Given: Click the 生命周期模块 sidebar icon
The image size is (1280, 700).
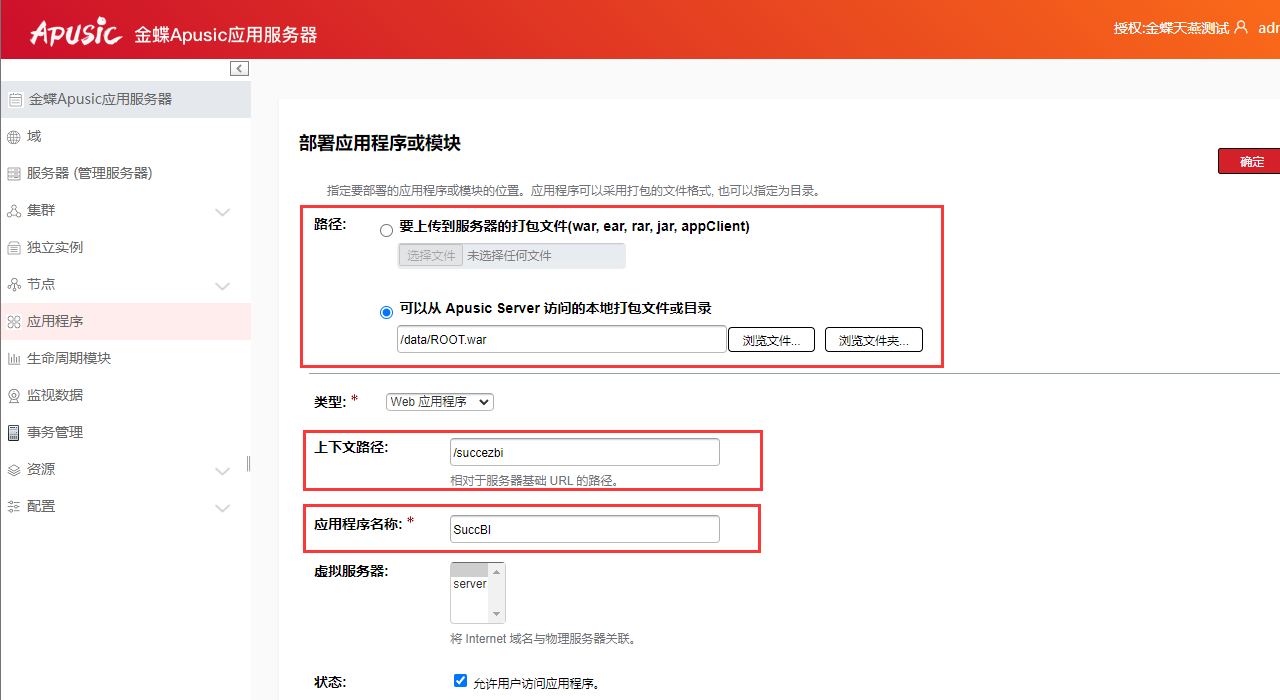Looking at the screenshot, I should tap(14, 358).
